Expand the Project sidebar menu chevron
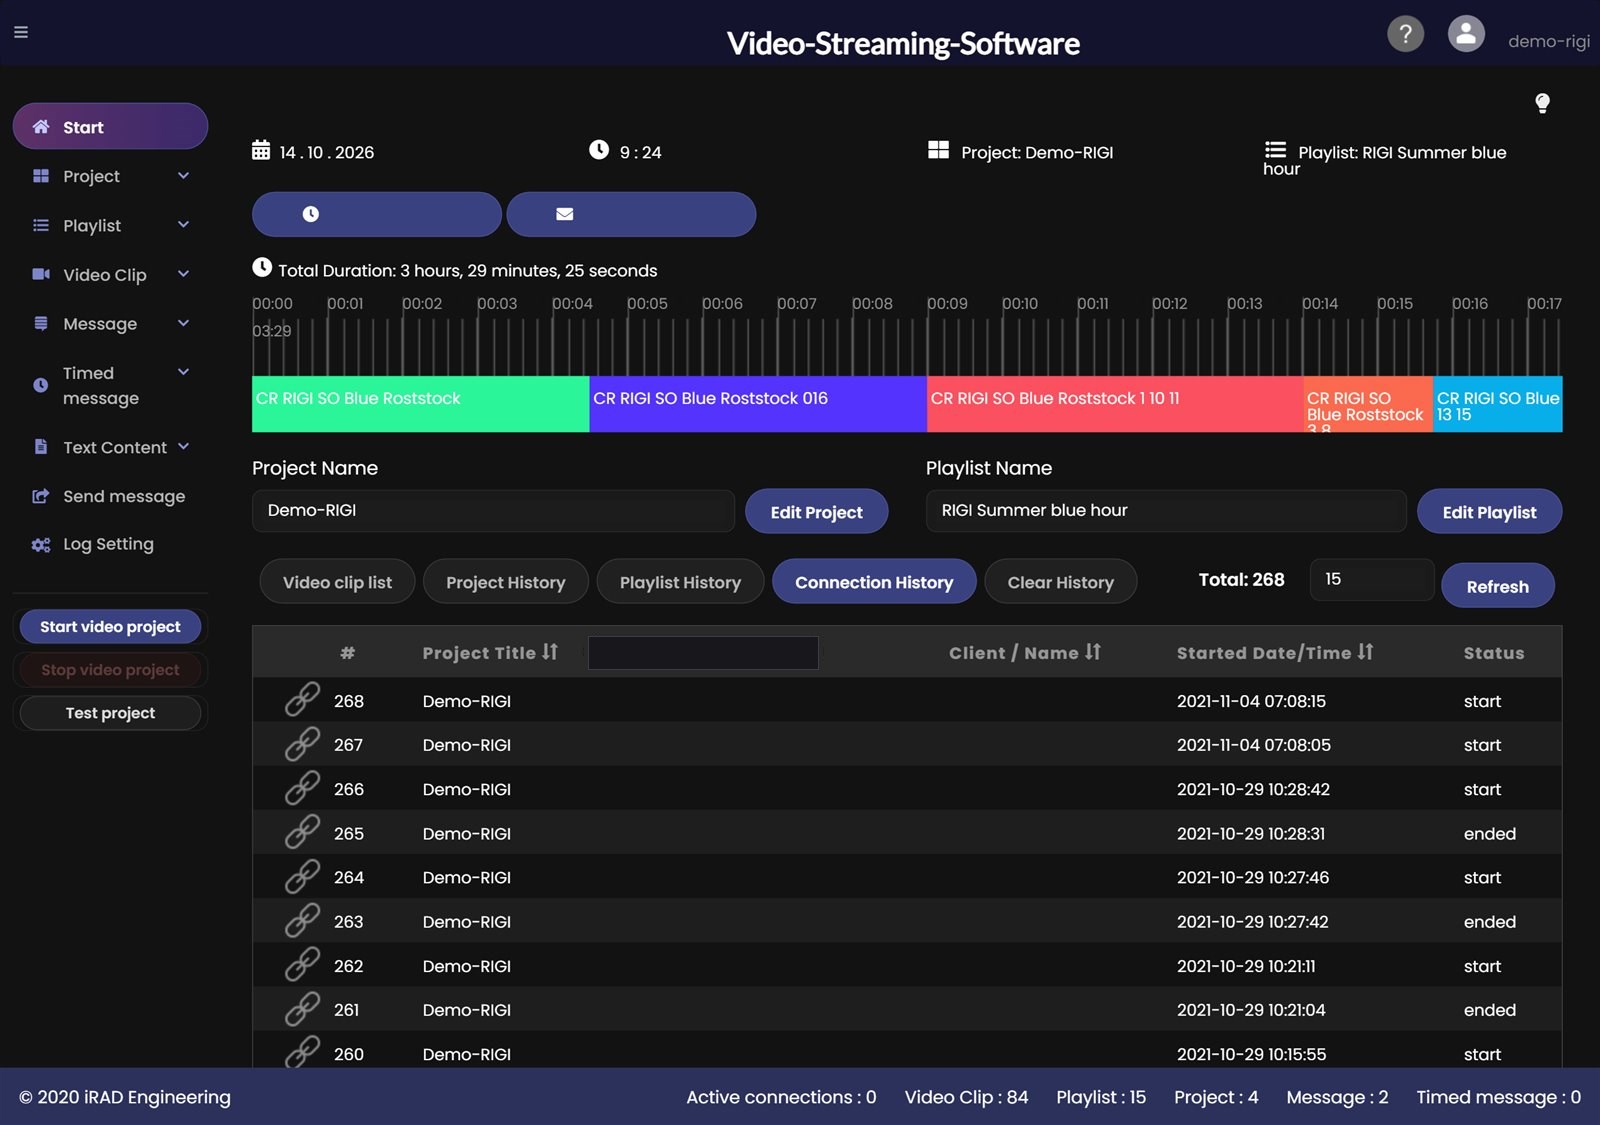Viewport: 1600px width, 1125px height. (x=183, y=176)
